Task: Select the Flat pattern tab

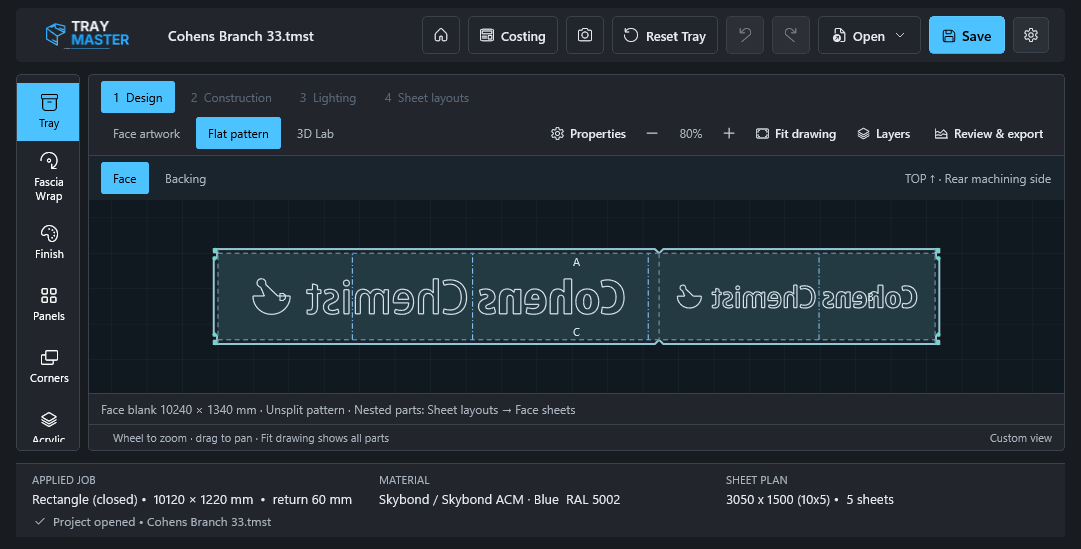Action: [x=239, y=133]
